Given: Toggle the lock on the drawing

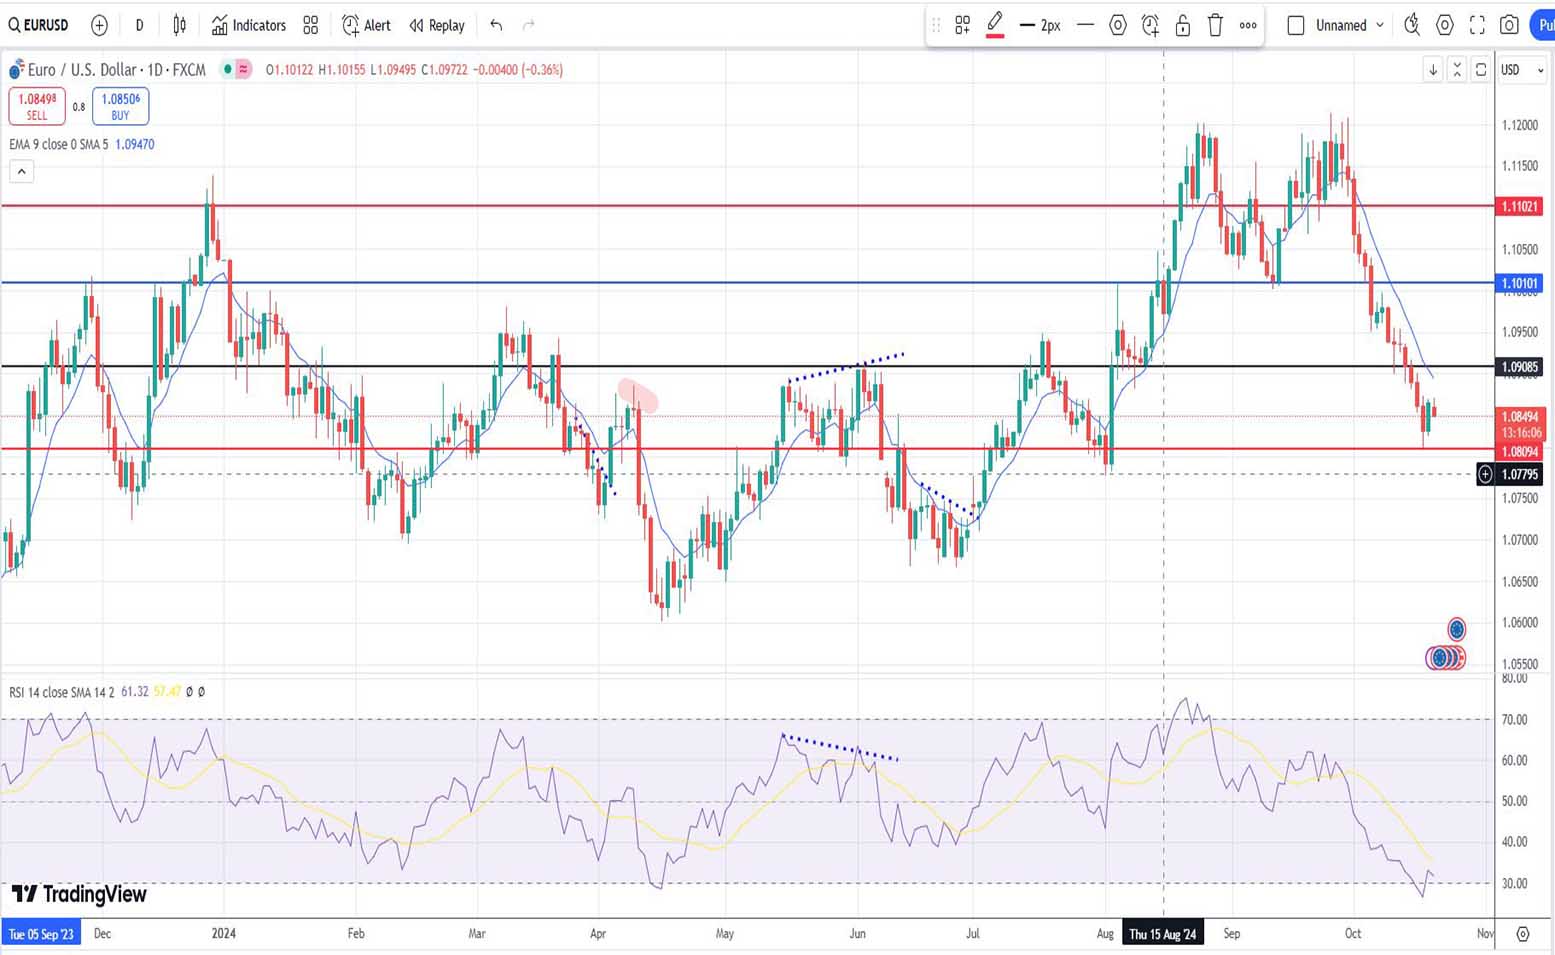Looking at the screenshot, I should click(x=1182, y=25).
